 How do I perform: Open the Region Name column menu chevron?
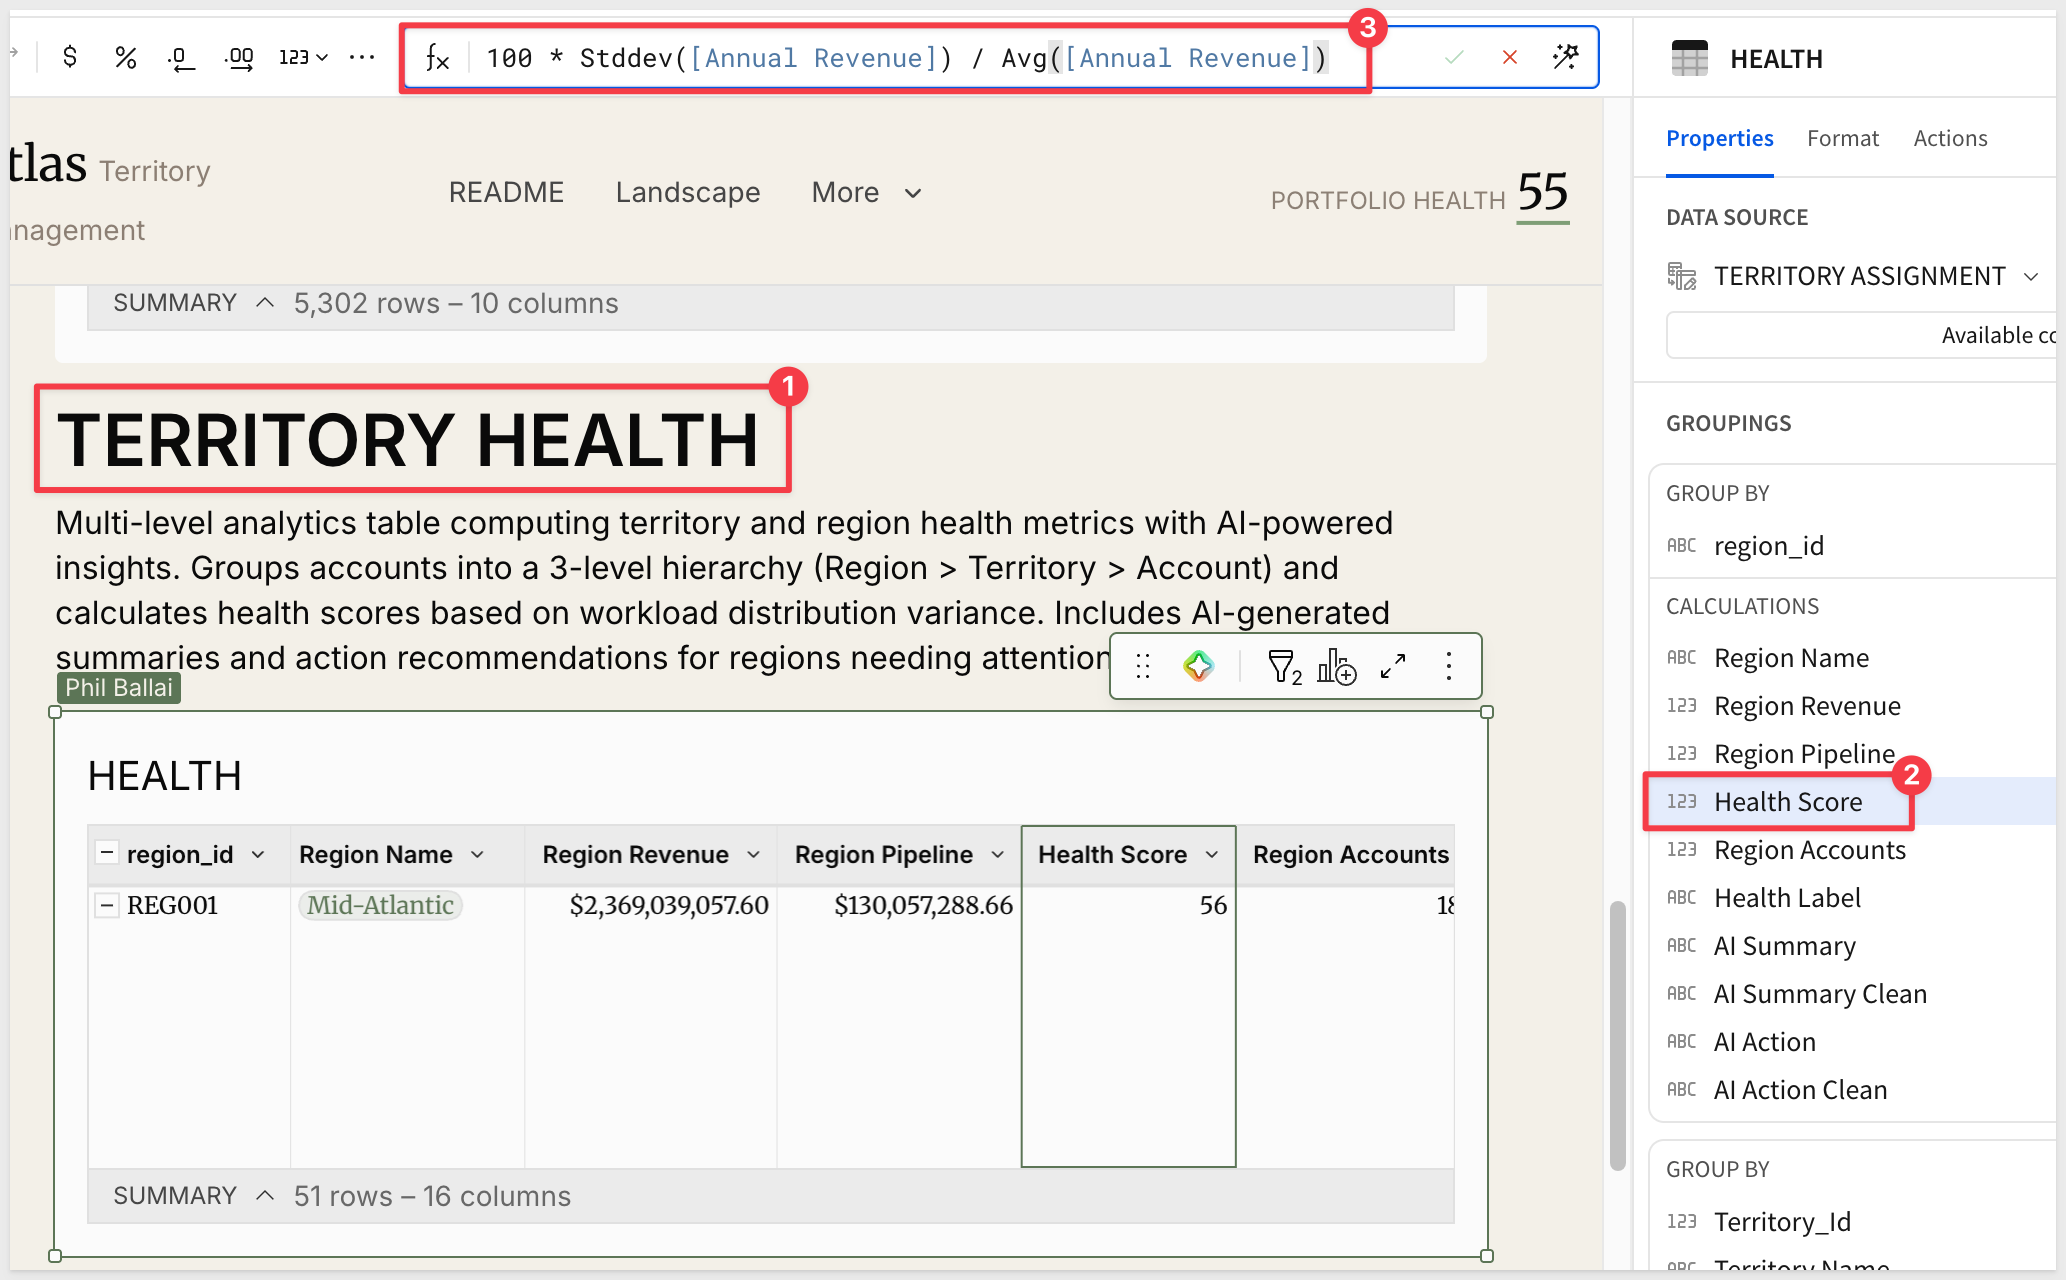point(477,855)
